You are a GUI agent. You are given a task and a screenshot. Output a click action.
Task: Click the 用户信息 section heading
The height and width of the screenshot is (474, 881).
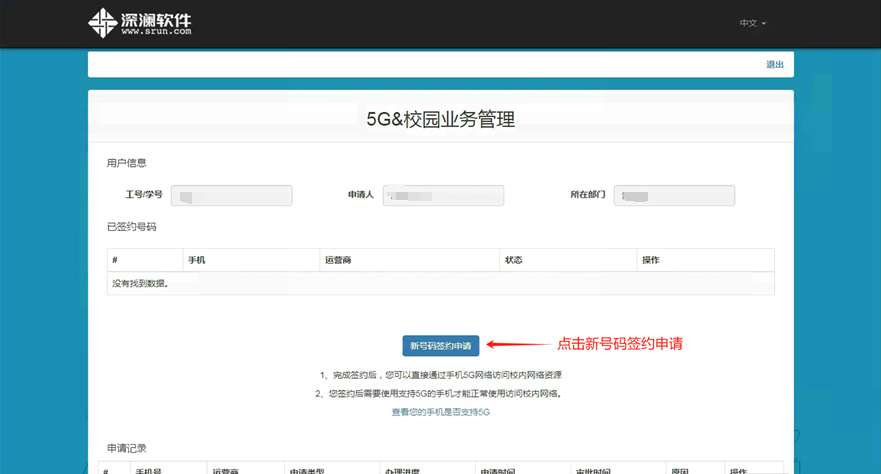127,162
